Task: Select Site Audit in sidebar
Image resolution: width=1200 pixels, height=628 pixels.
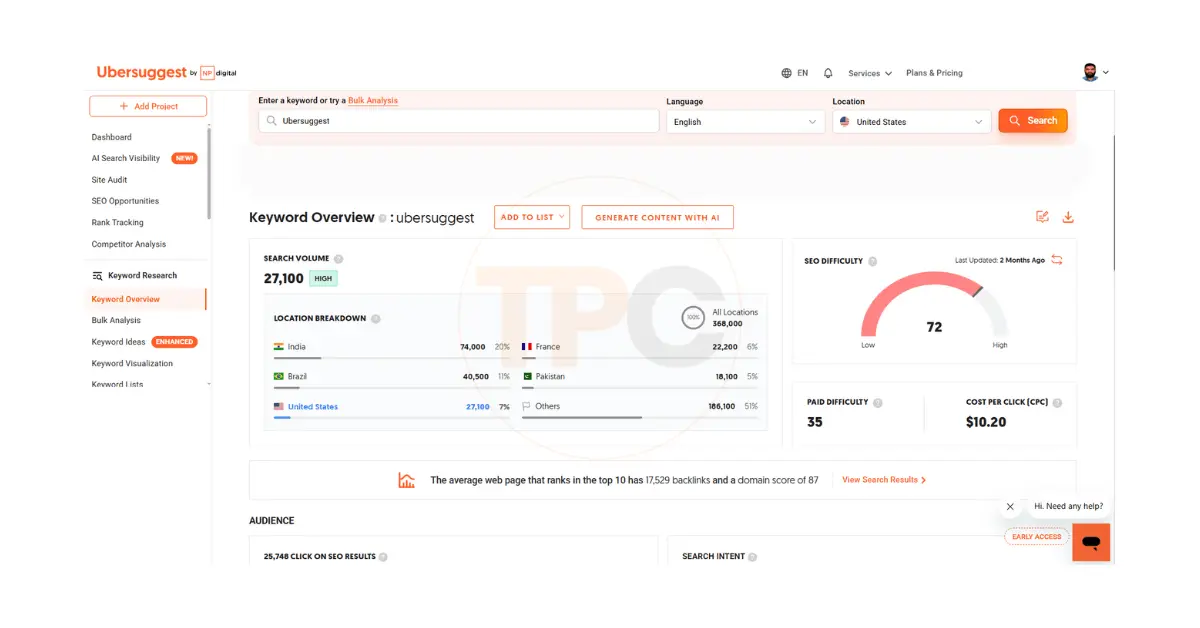Action: click(x=109, y=180)
